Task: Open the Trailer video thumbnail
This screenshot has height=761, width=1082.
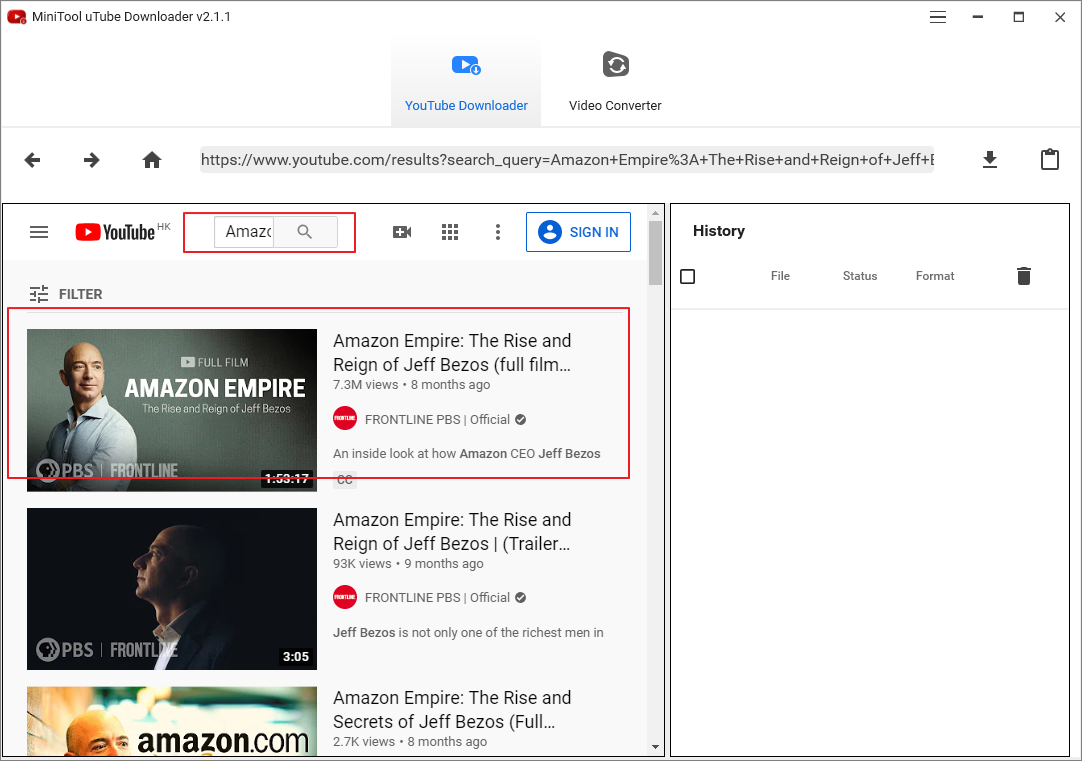Action: click(172, 589)
